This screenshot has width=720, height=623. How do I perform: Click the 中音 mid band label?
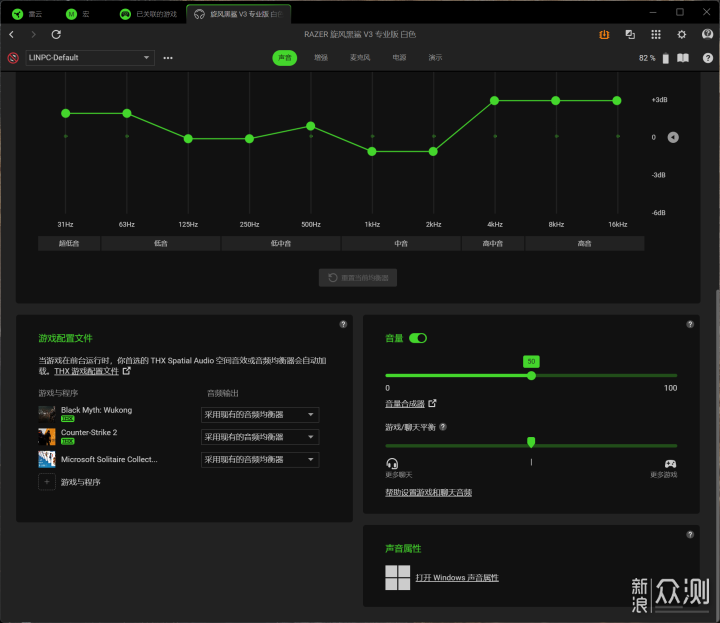[x=401, y=243]
